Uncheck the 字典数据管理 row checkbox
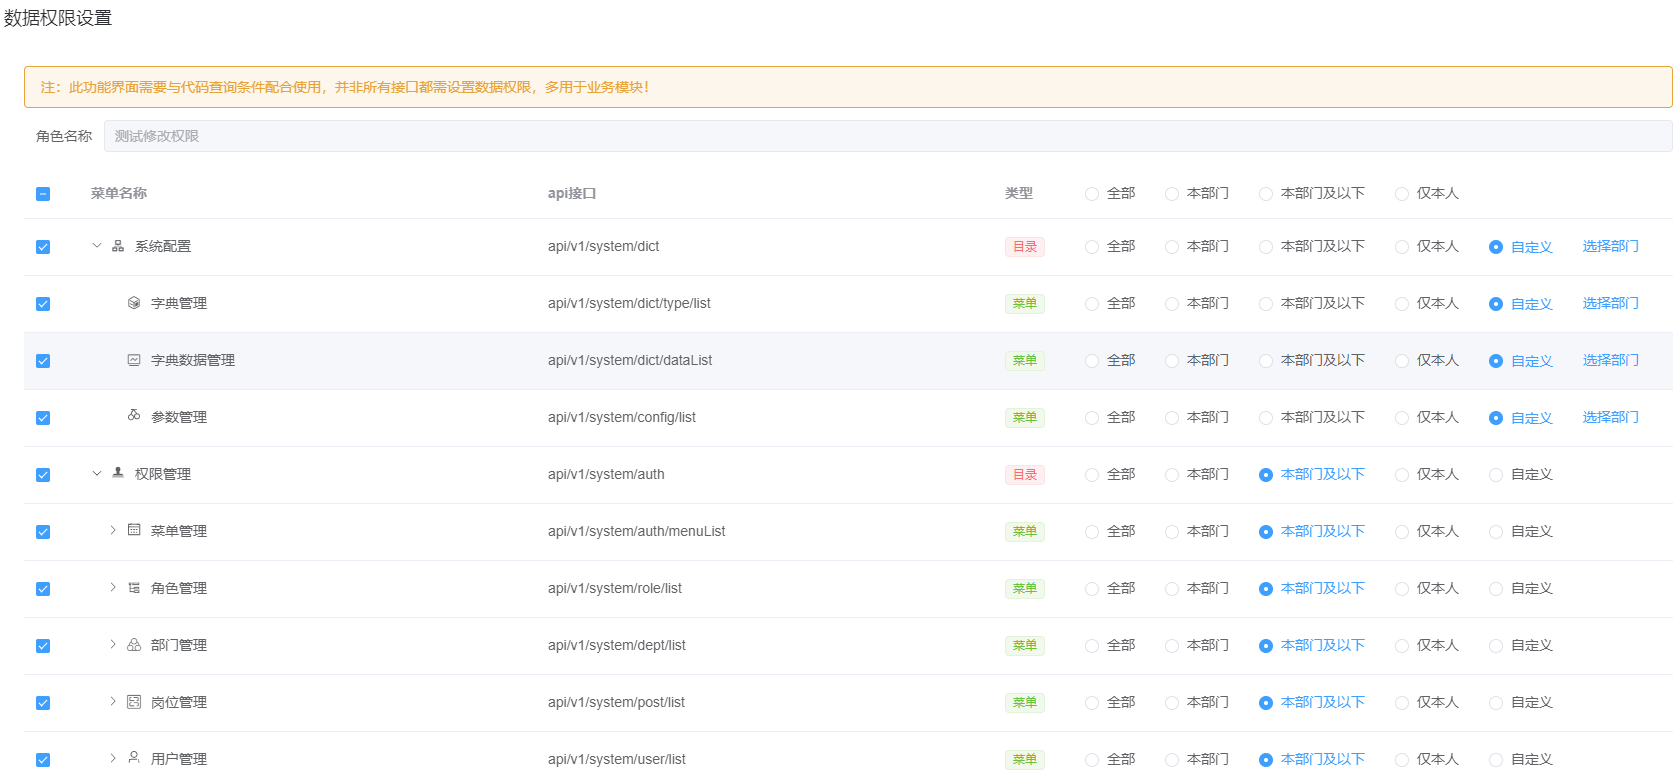The width and height of the screenshot is (1679, 781). pos(43,361)
